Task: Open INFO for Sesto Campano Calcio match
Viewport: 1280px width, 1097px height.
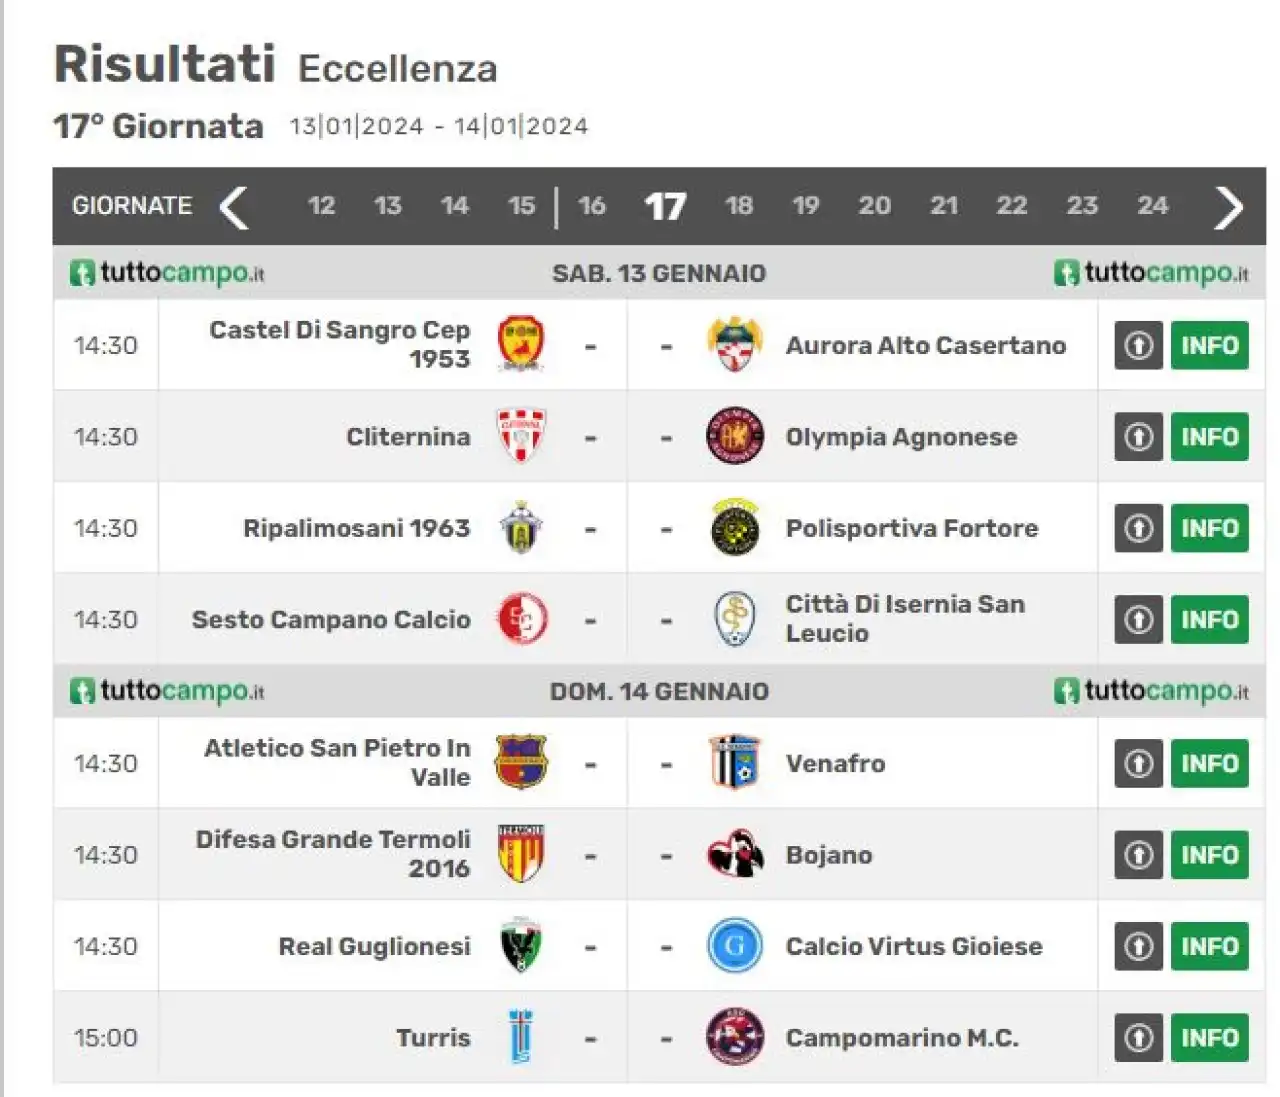Action: coord(1210,619)
